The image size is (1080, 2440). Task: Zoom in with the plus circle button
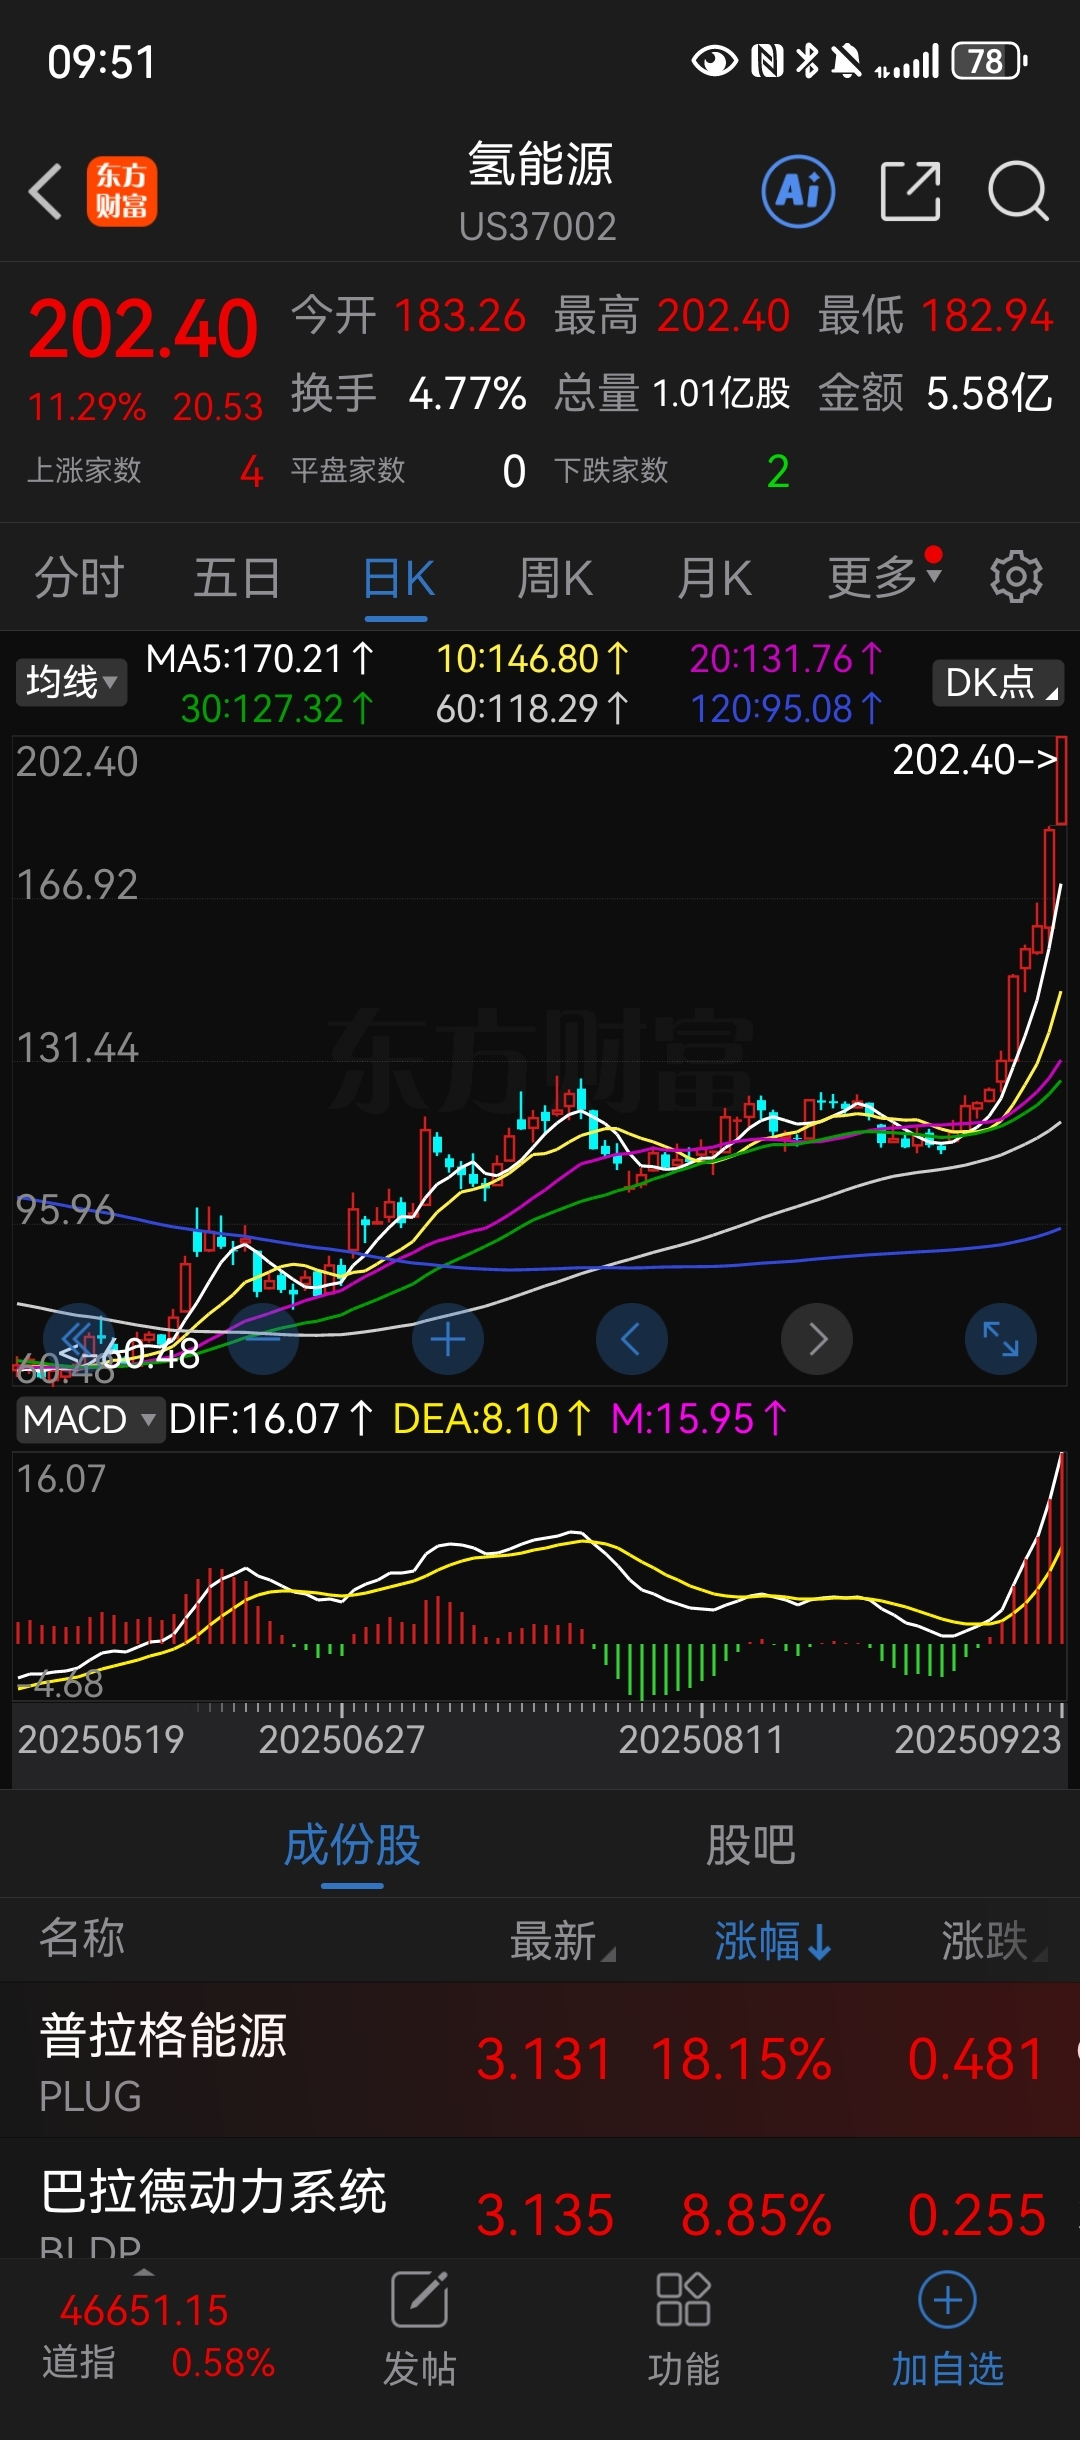click(447, 1338)
